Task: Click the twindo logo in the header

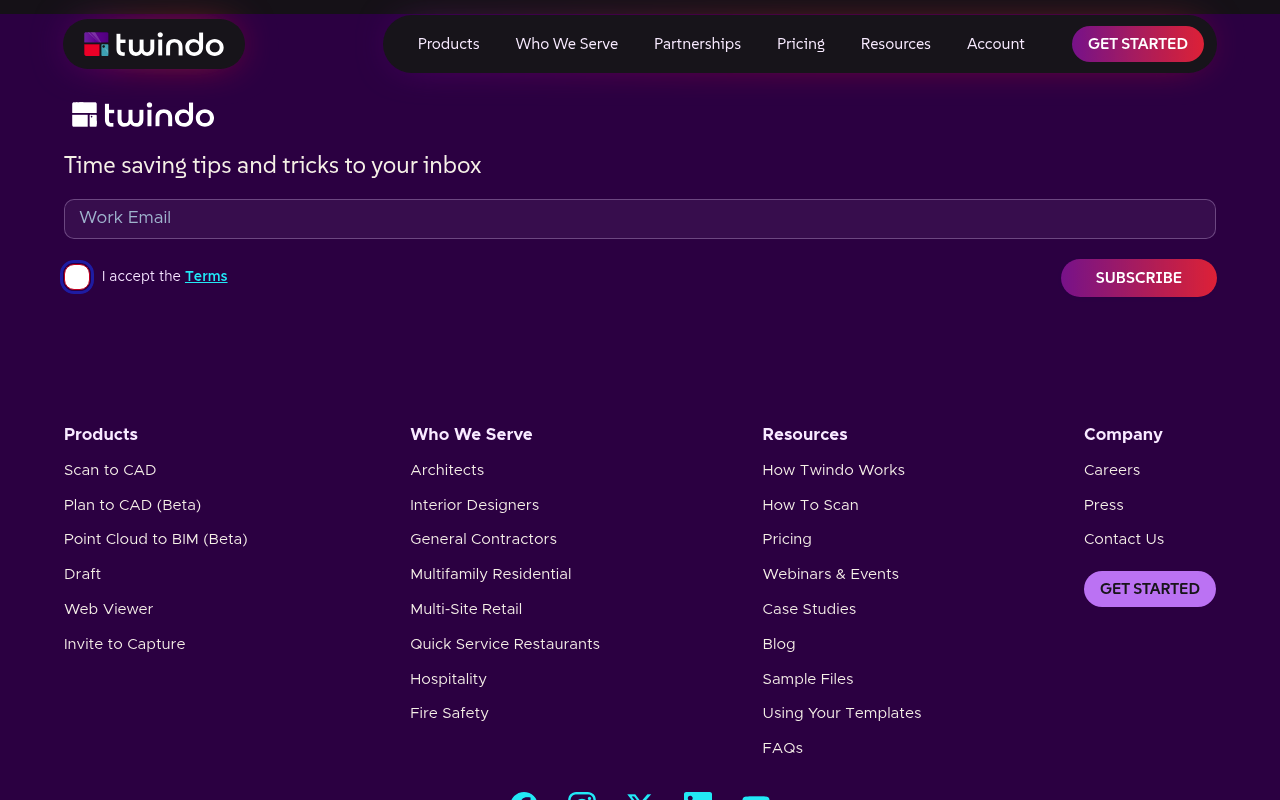Action: 154,44
